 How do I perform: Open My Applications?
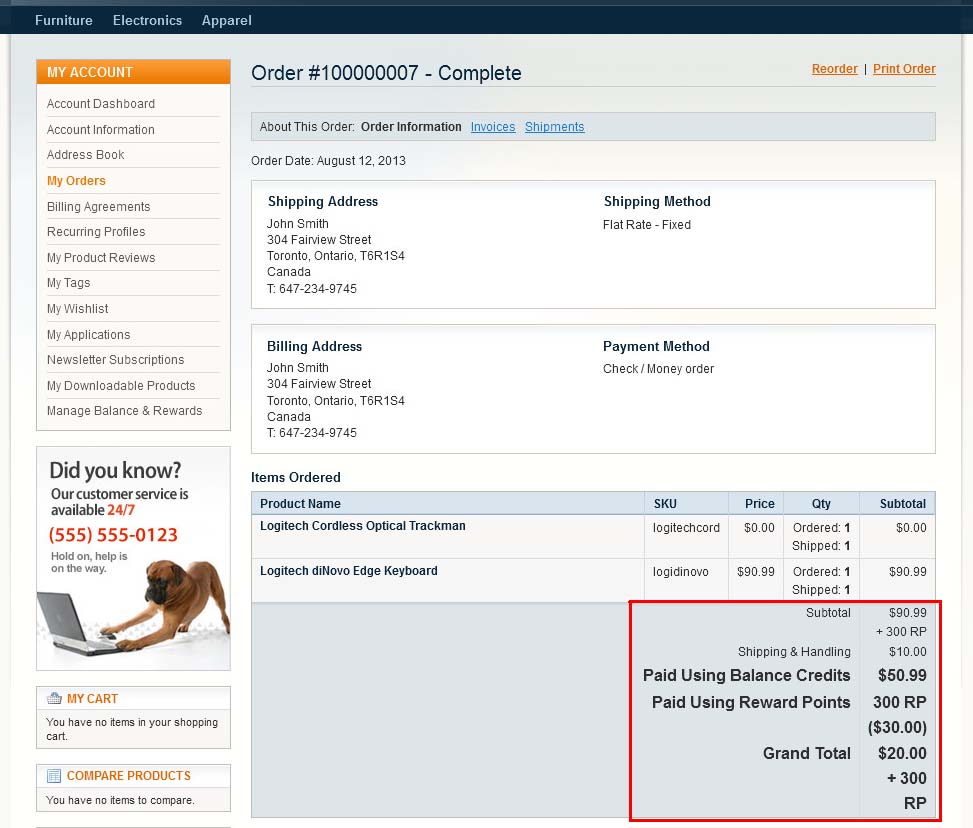89,335
